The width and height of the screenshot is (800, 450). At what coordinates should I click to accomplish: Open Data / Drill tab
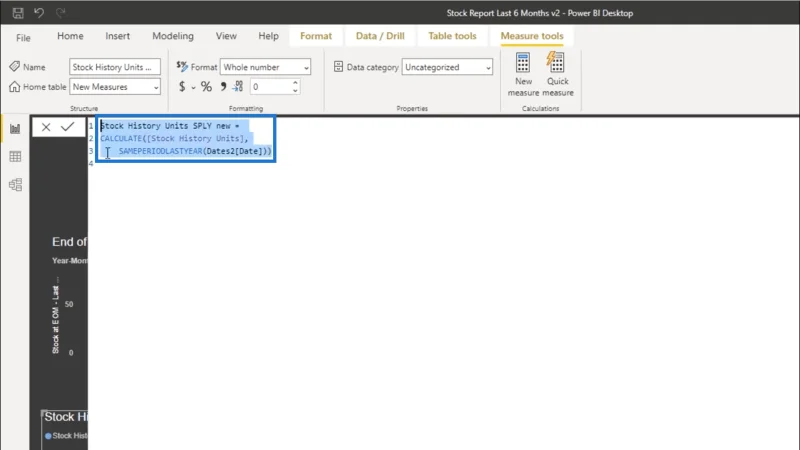point(380,36)
